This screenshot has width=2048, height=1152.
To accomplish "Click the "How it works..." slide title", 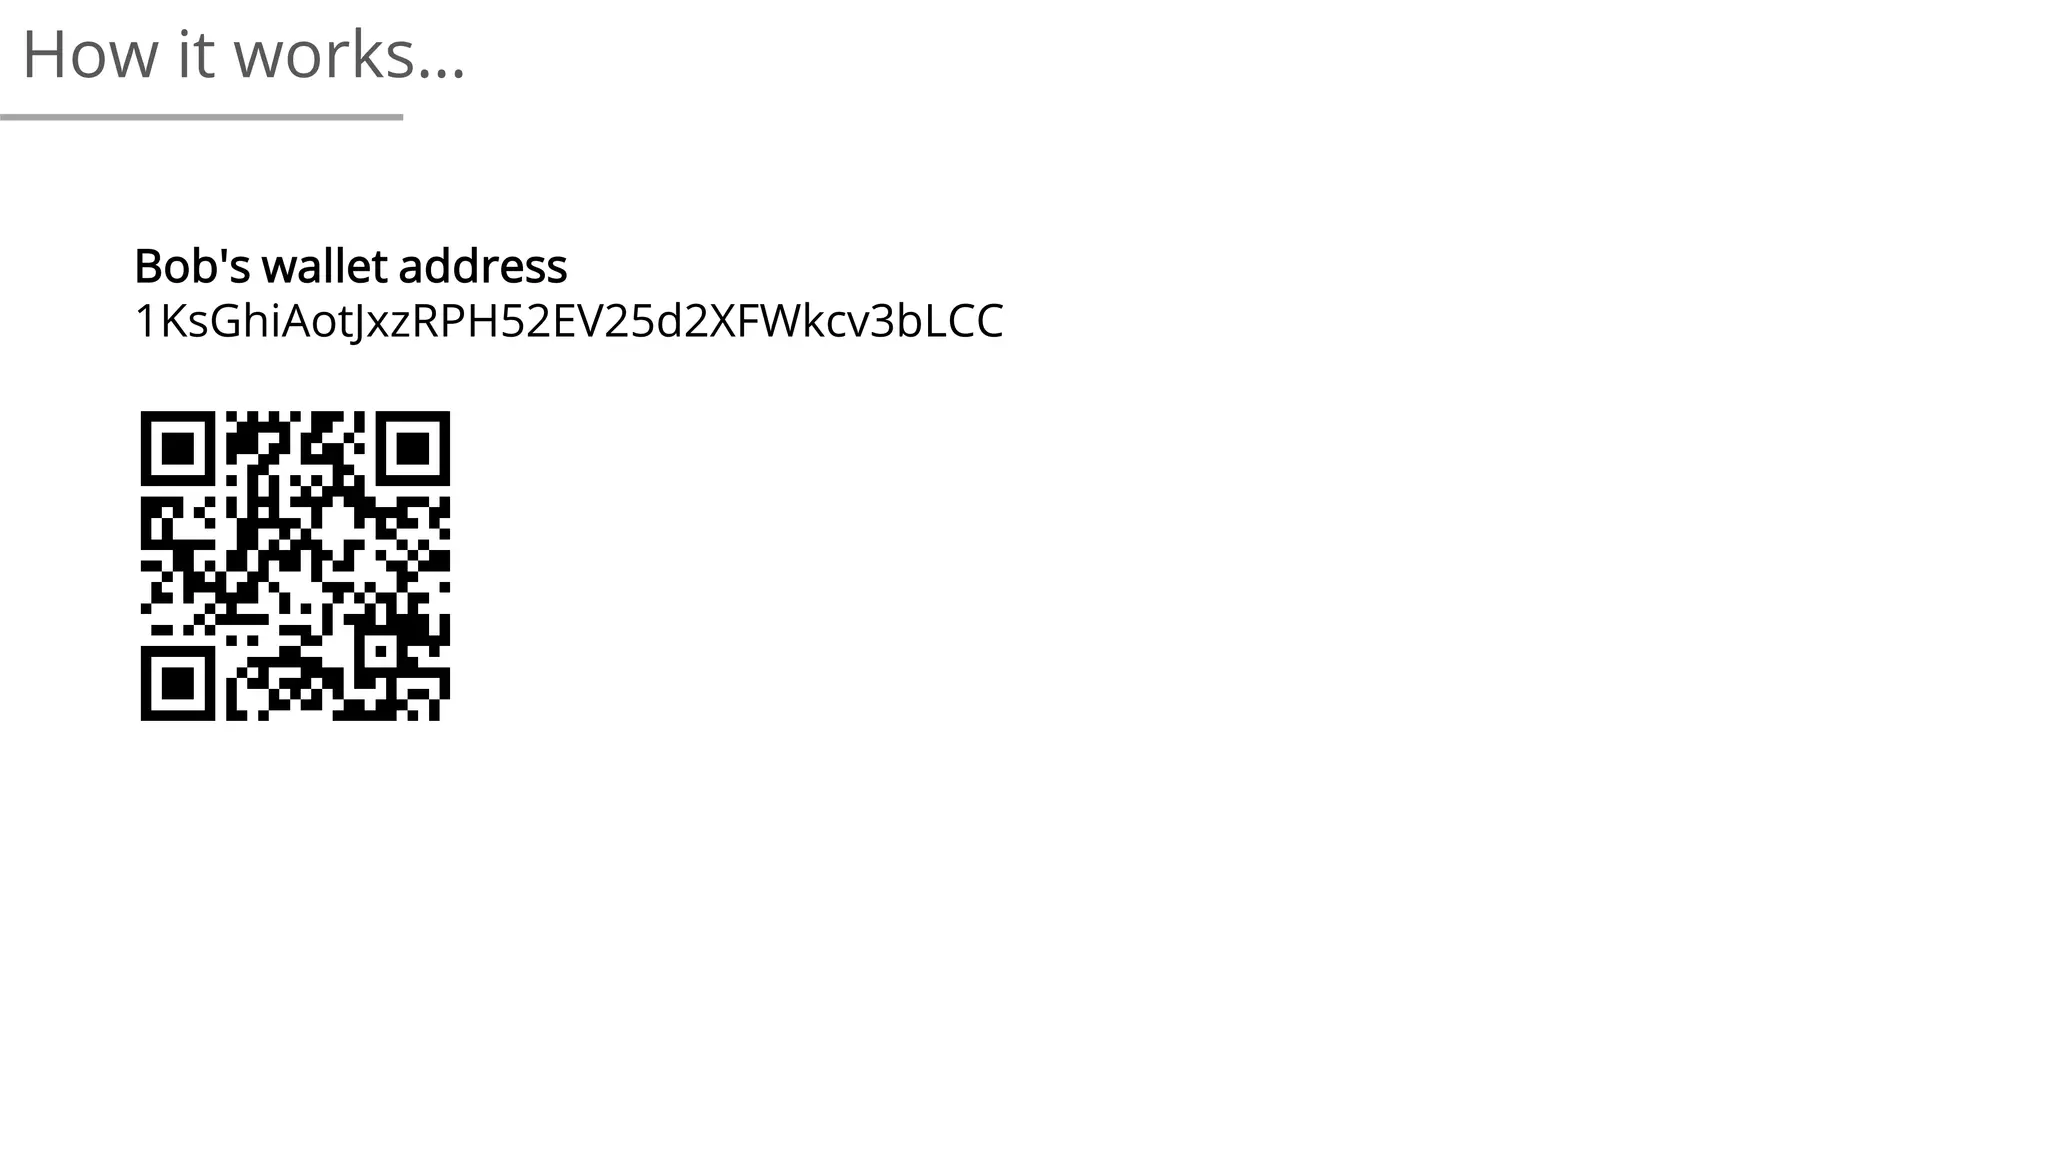I will point(244,54).
